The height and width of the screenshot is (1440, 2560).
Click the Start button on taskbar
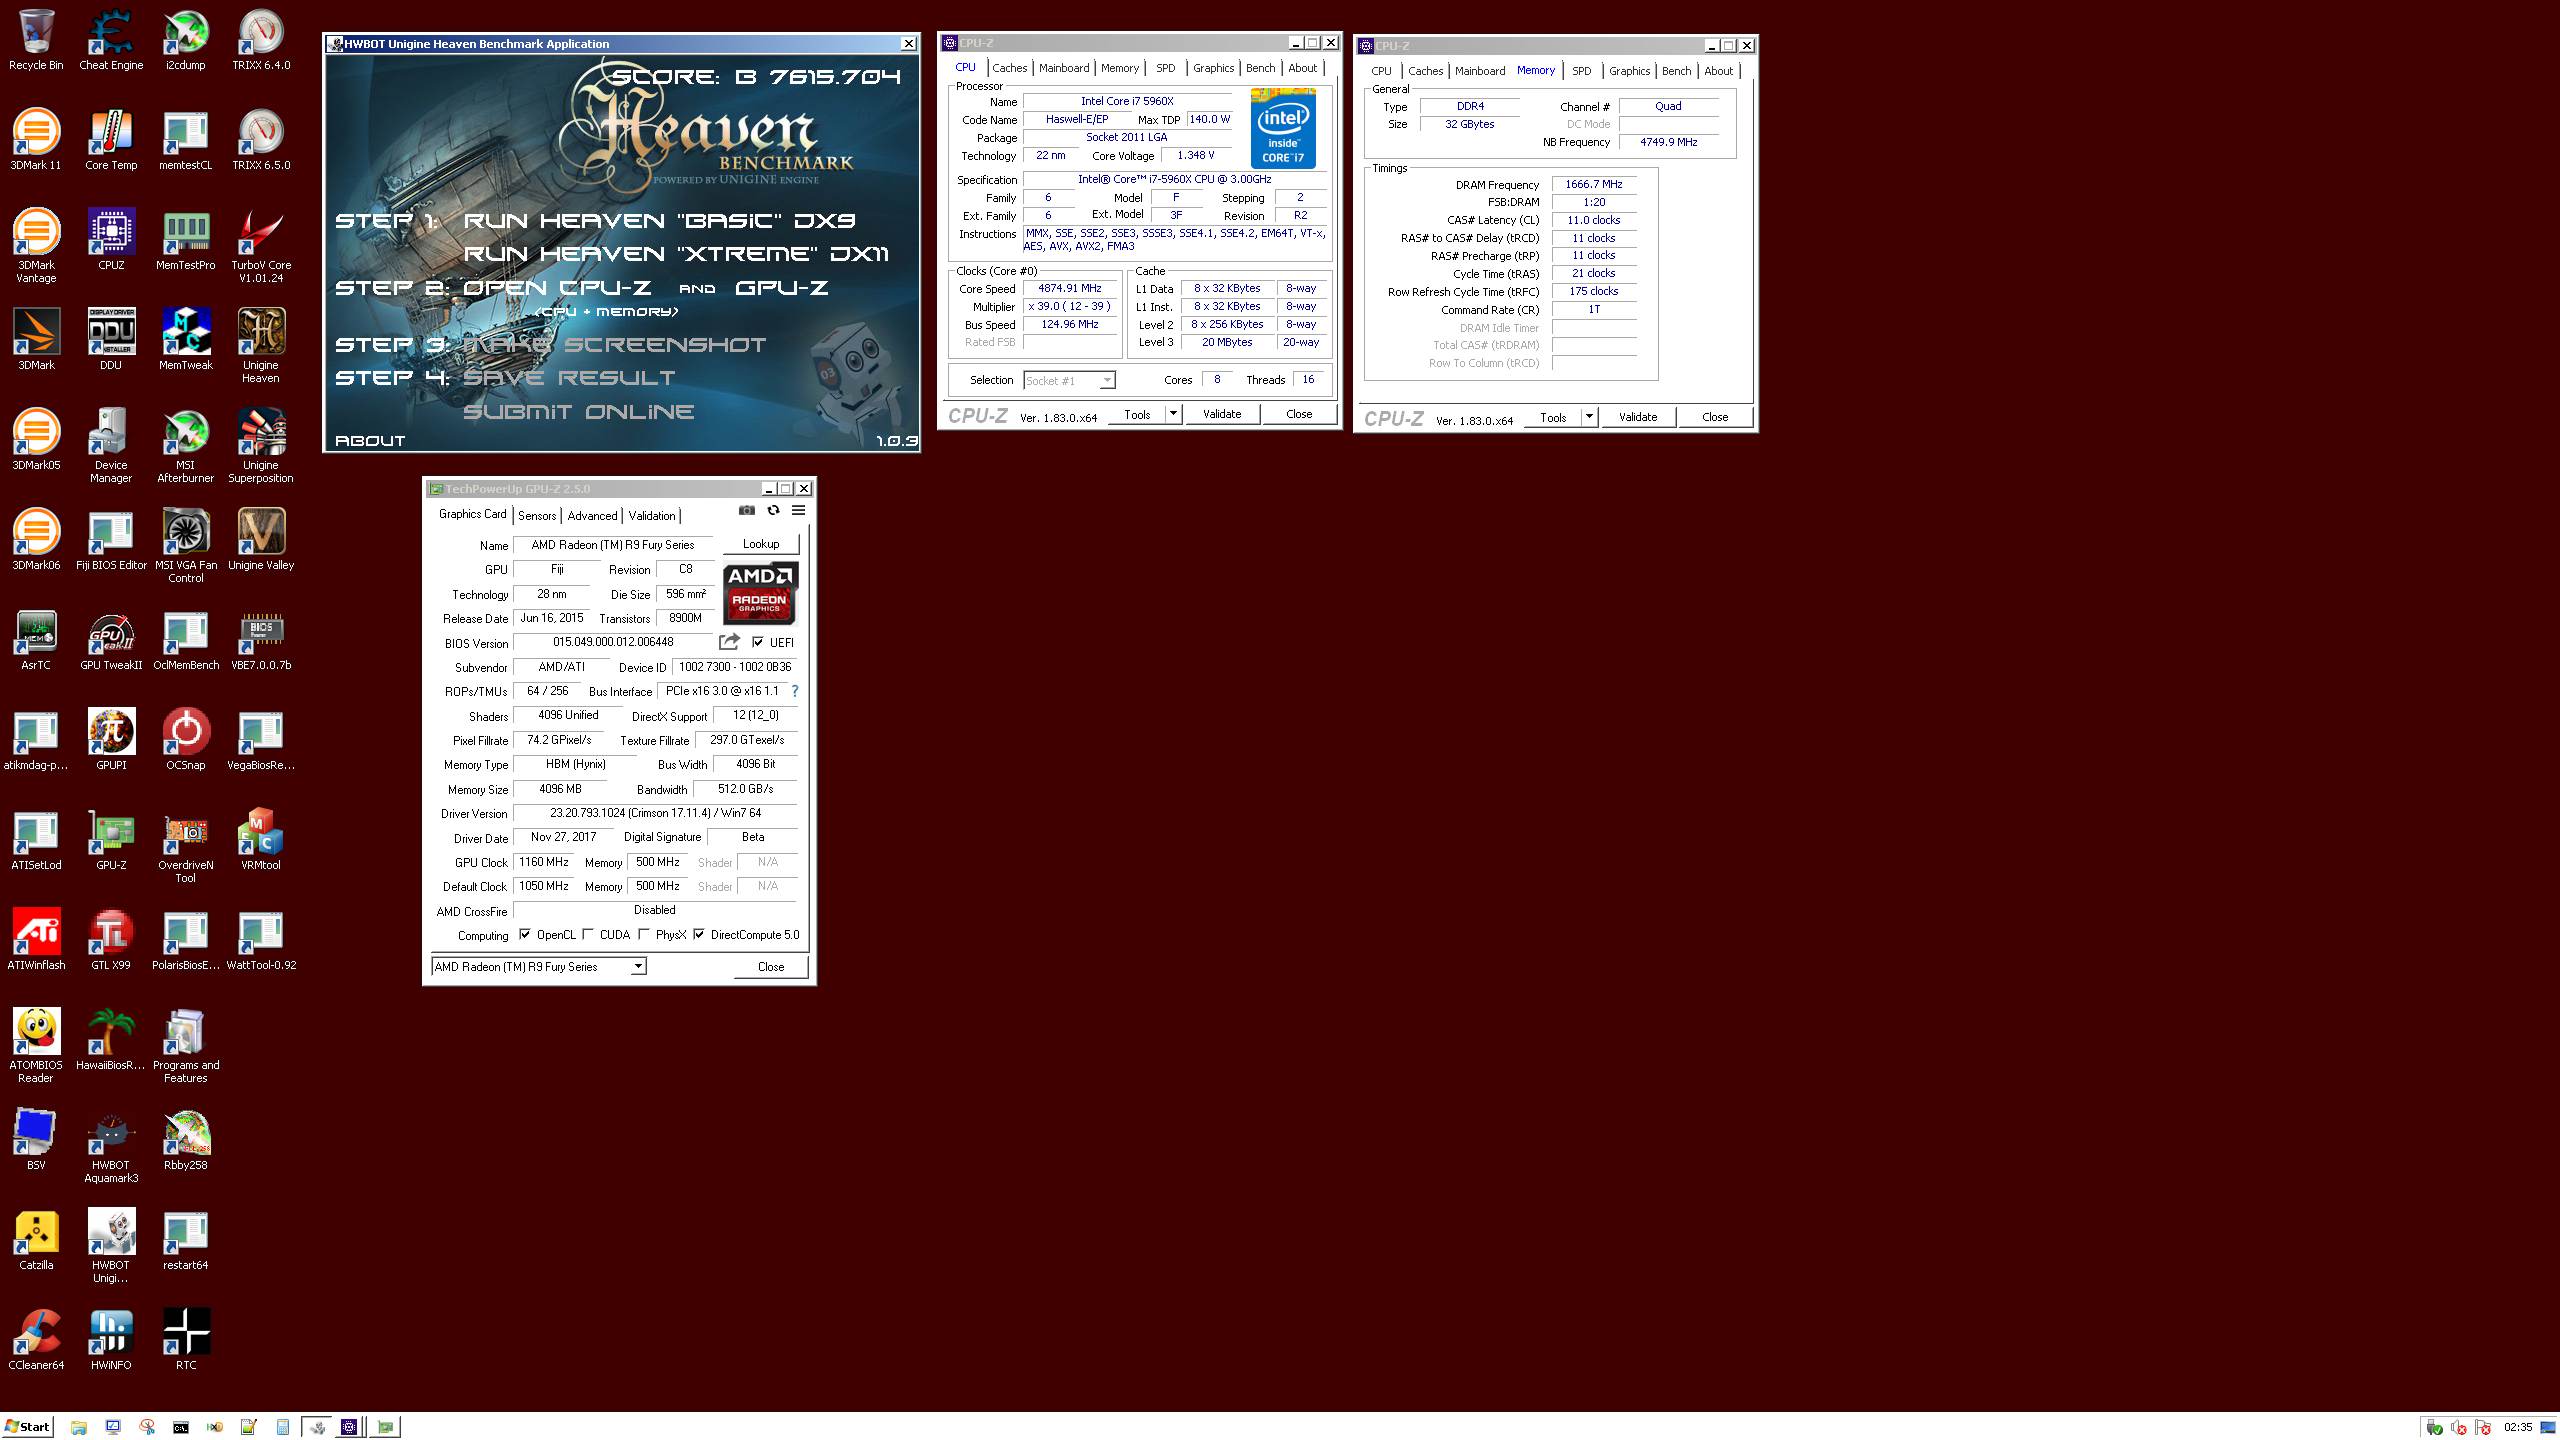[x=28, y=1427]
